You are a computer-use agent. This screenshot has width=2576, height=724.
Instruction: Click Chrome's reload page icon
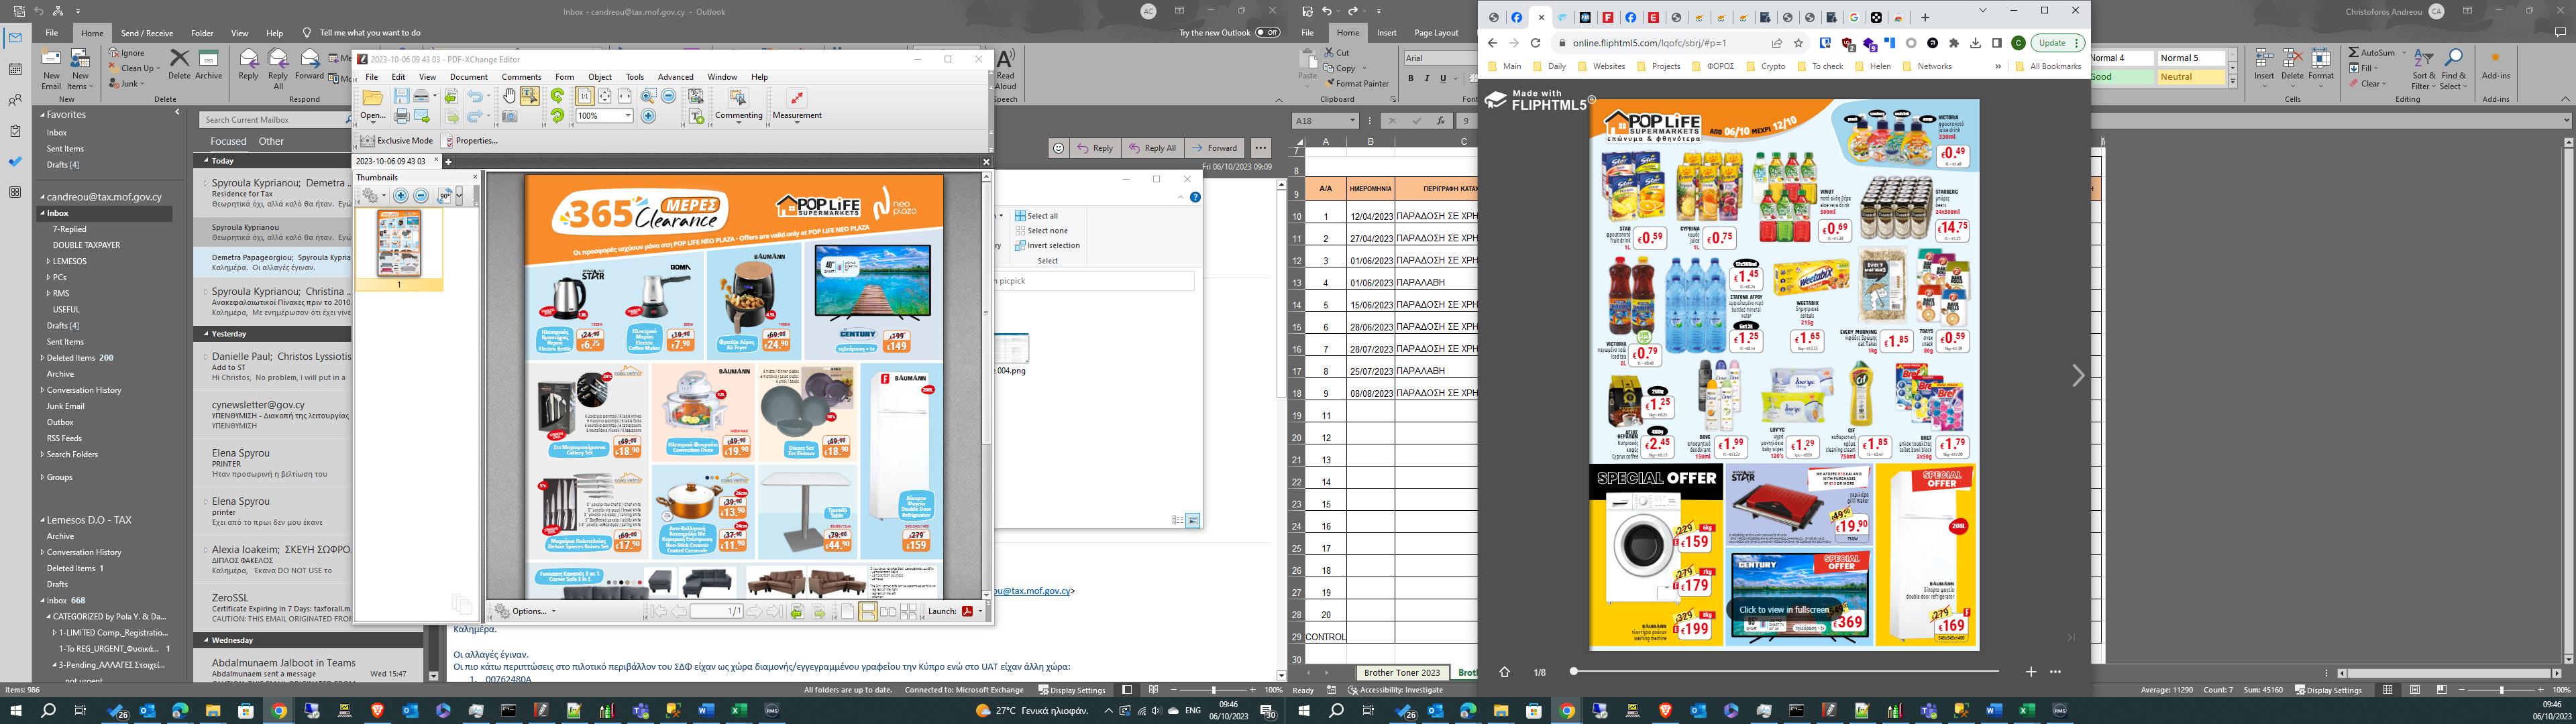tap(1535, 43)
